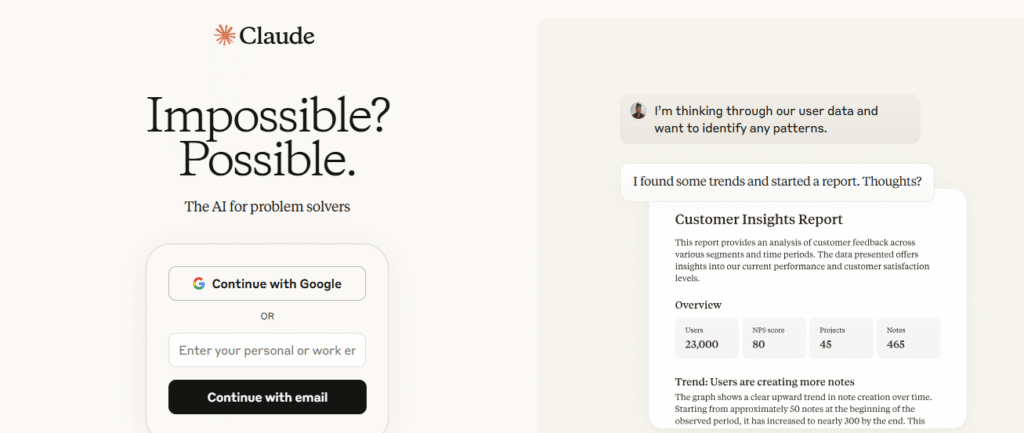
Task: Focus the personal or work email field
Action: click(267, 350)
